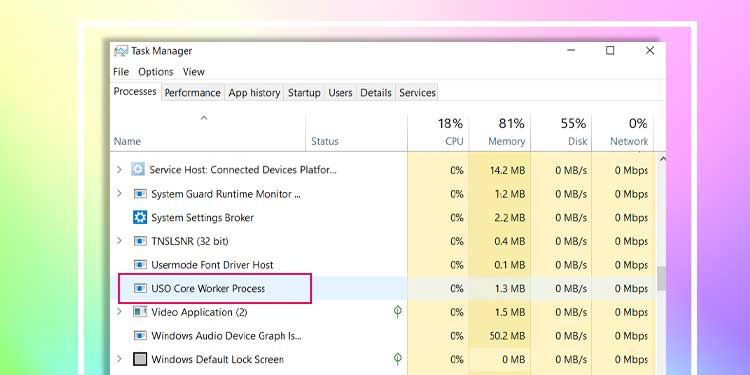Select the Usermode Font Driver Host name

(x=212, y=265)
